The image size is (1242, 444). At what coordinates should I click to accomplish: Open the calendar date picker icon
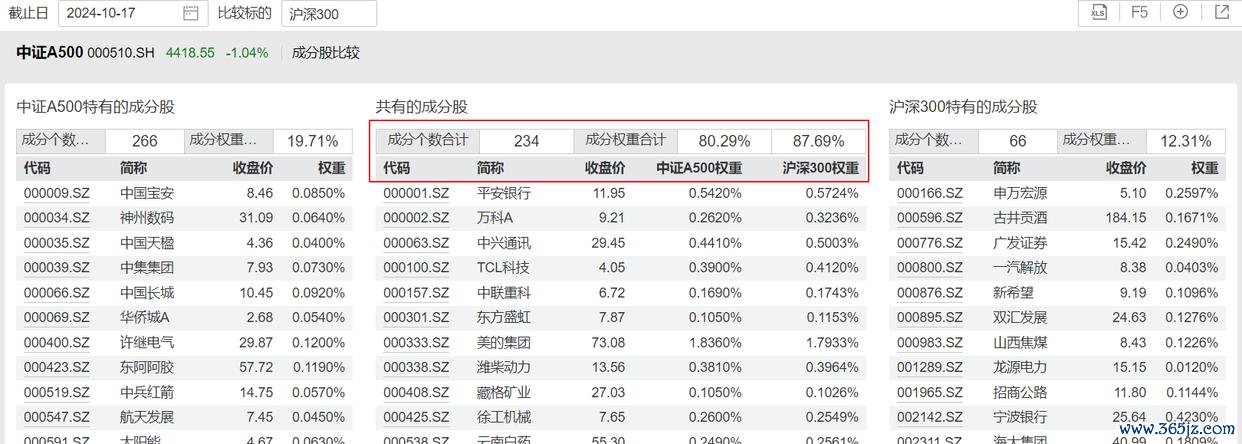[x=191, y=13]
